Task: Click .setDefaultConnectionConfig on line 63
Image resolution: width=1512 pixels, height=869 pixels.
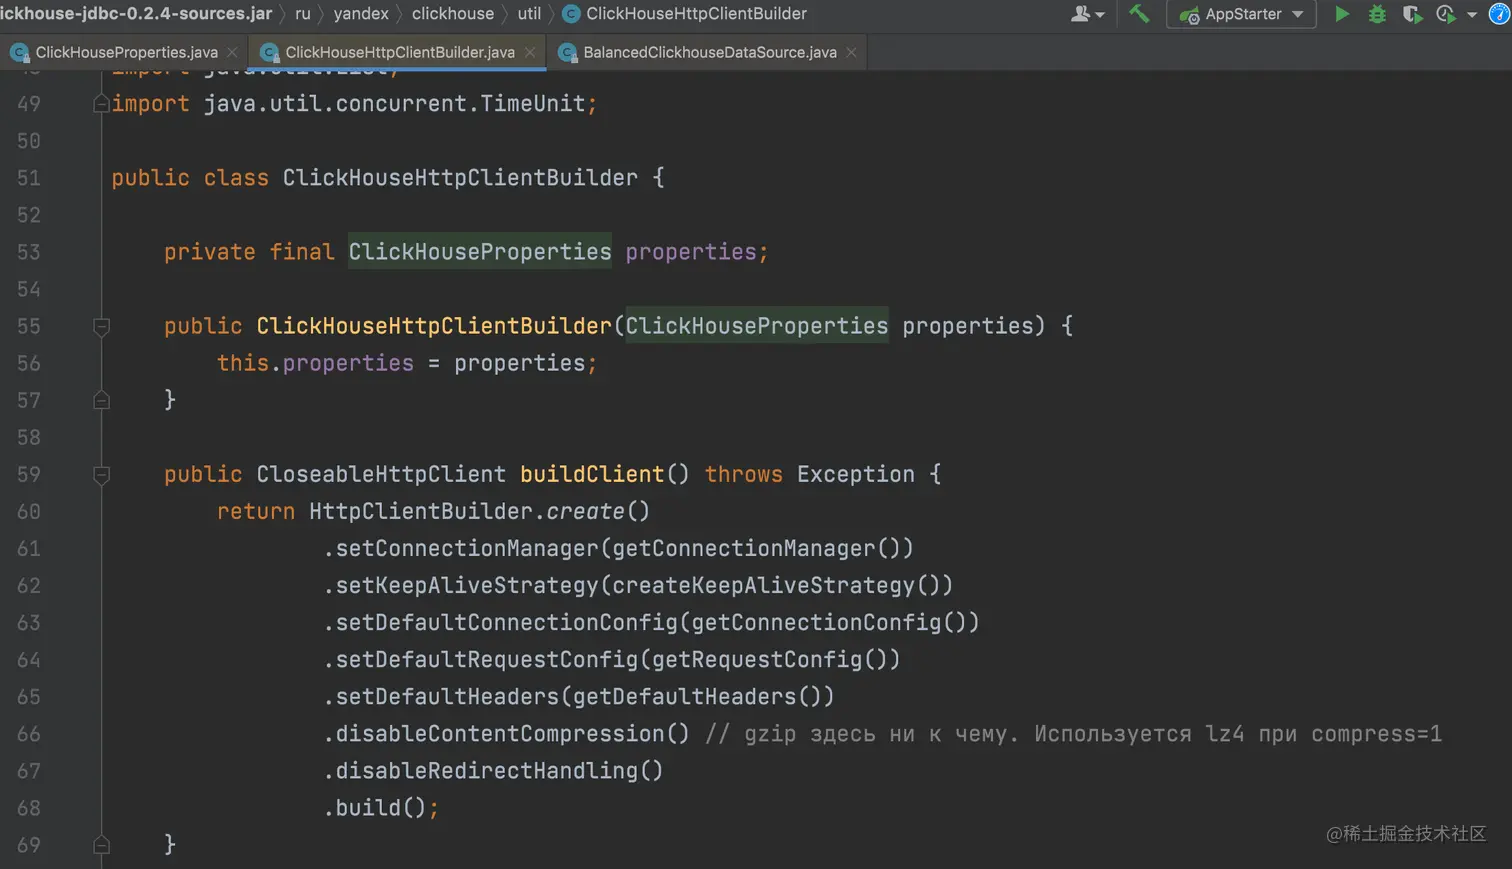Action: 501,623
